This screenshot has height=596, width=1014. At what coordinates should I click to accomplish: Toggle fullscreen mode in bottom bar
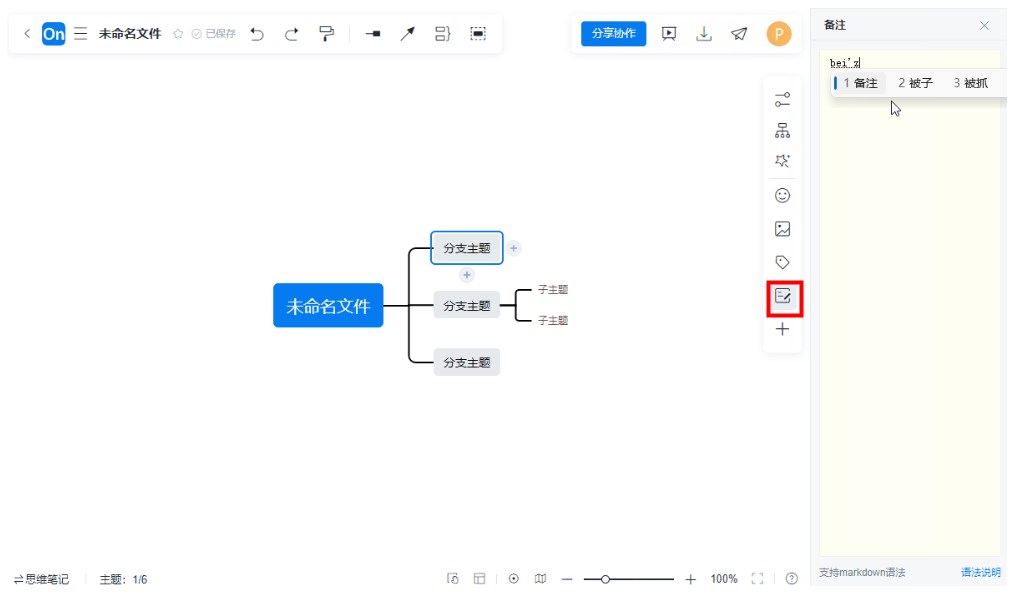point(757,579)
